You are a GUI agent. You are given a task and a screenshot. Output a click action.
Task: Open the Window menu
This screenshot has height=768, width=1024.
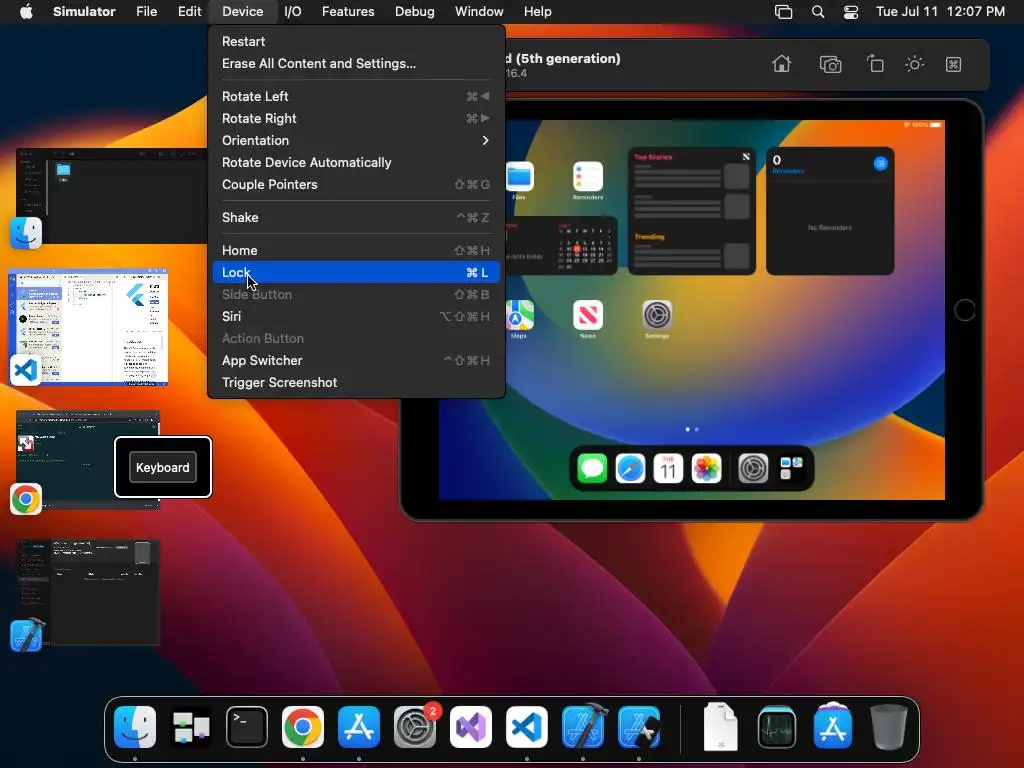[479, 12]
